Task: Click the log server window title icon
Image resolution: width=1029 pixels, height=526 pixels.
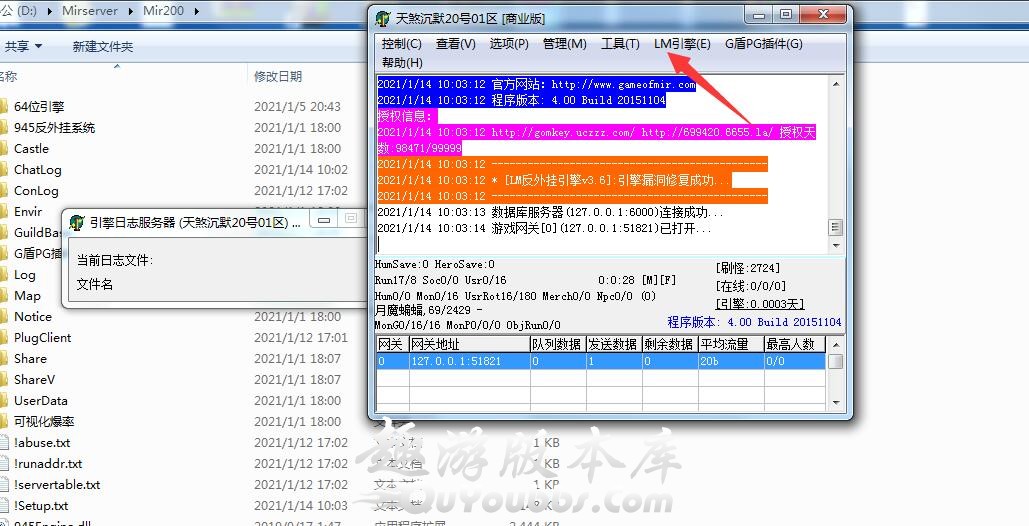Action: pos(76,222)
